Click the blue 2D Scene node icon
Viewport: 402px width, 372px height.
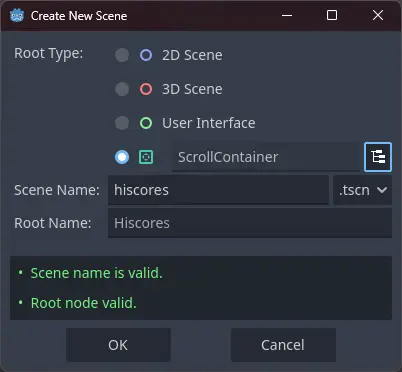[146, 55]
